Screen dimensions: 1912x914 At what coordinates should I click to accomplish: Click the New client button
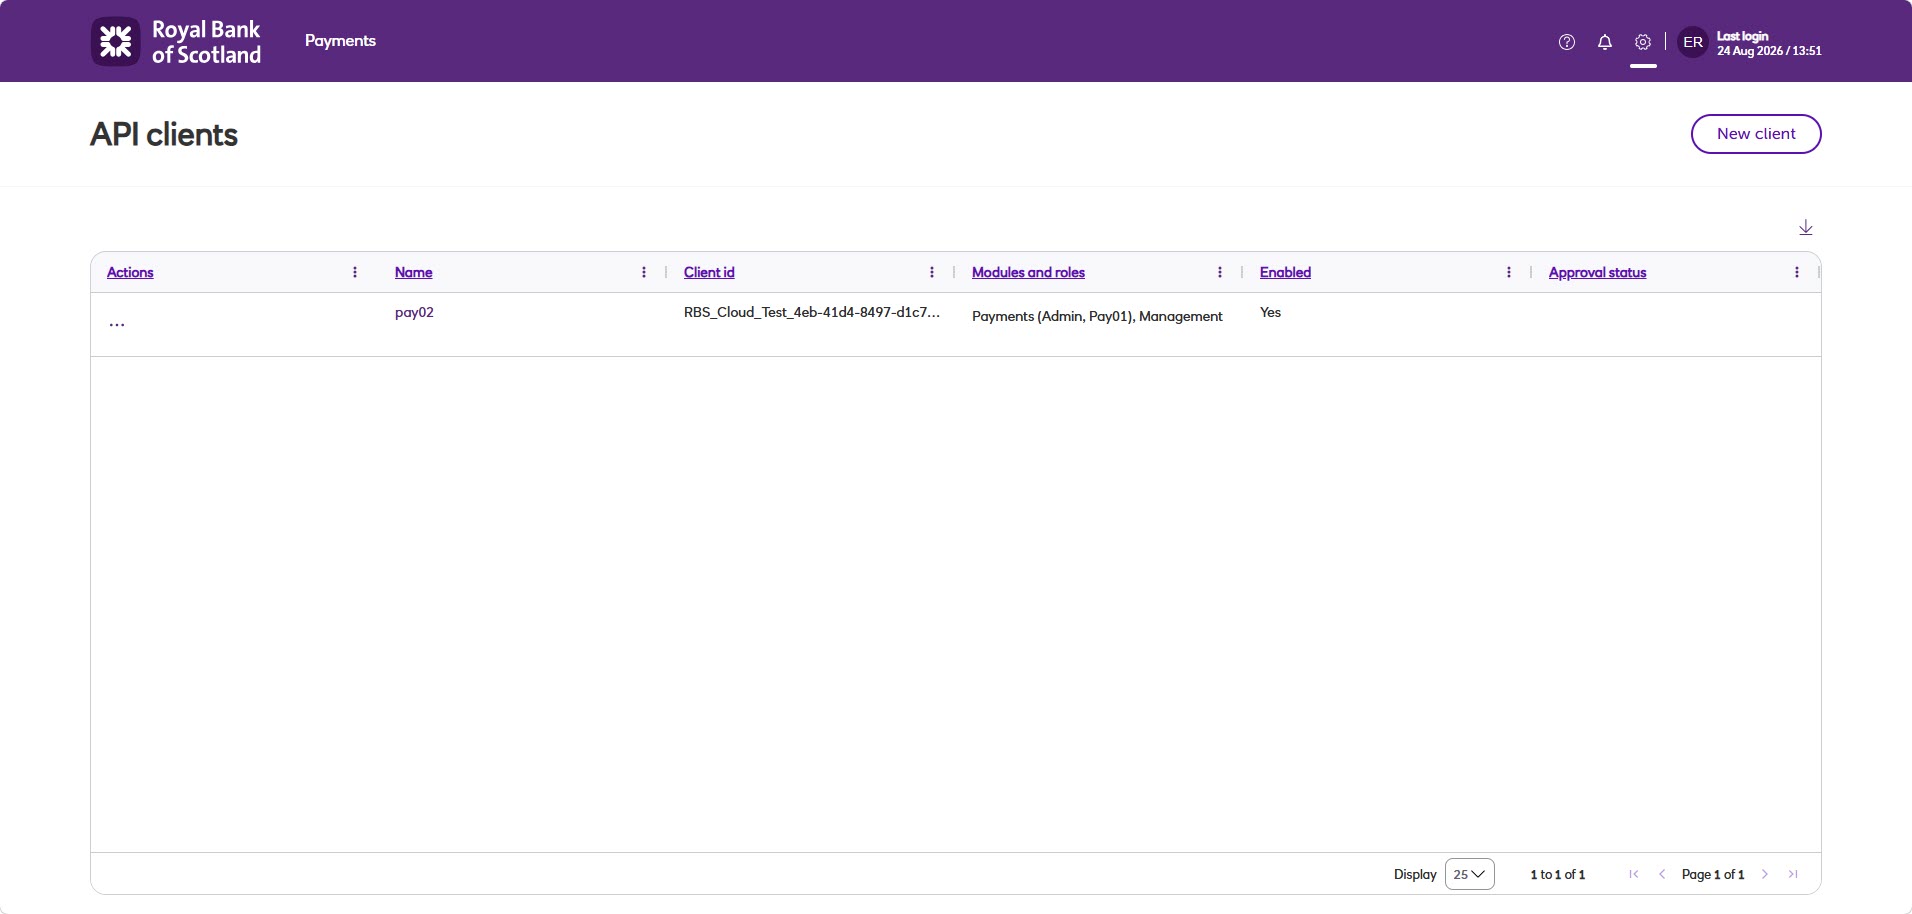click(x=1756, y=134)
